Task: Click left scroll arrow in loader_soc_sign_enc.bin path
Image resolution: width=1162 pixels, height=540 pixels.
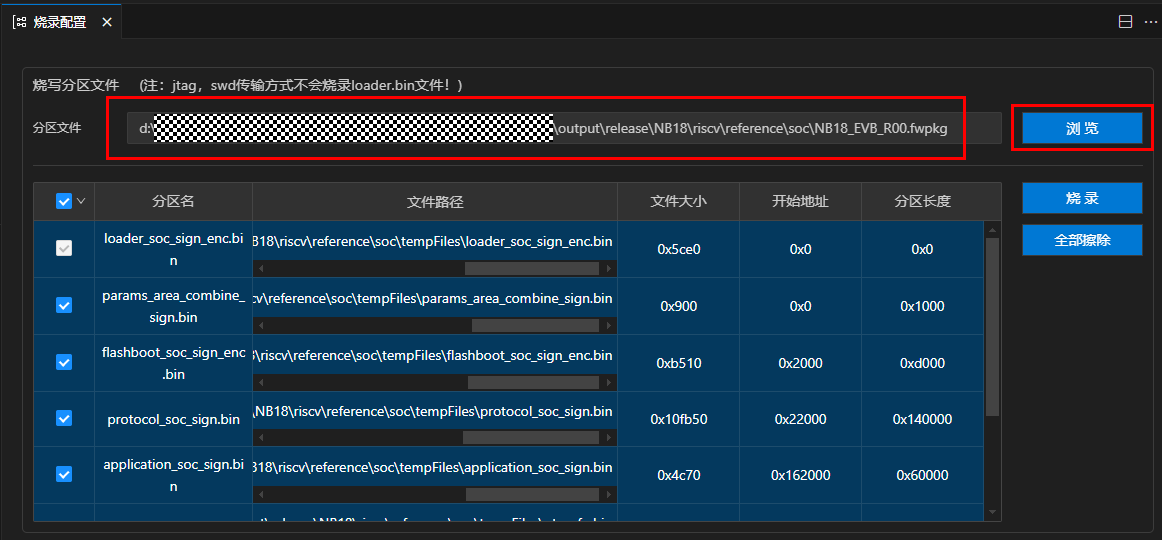Action: coord(260,269)
